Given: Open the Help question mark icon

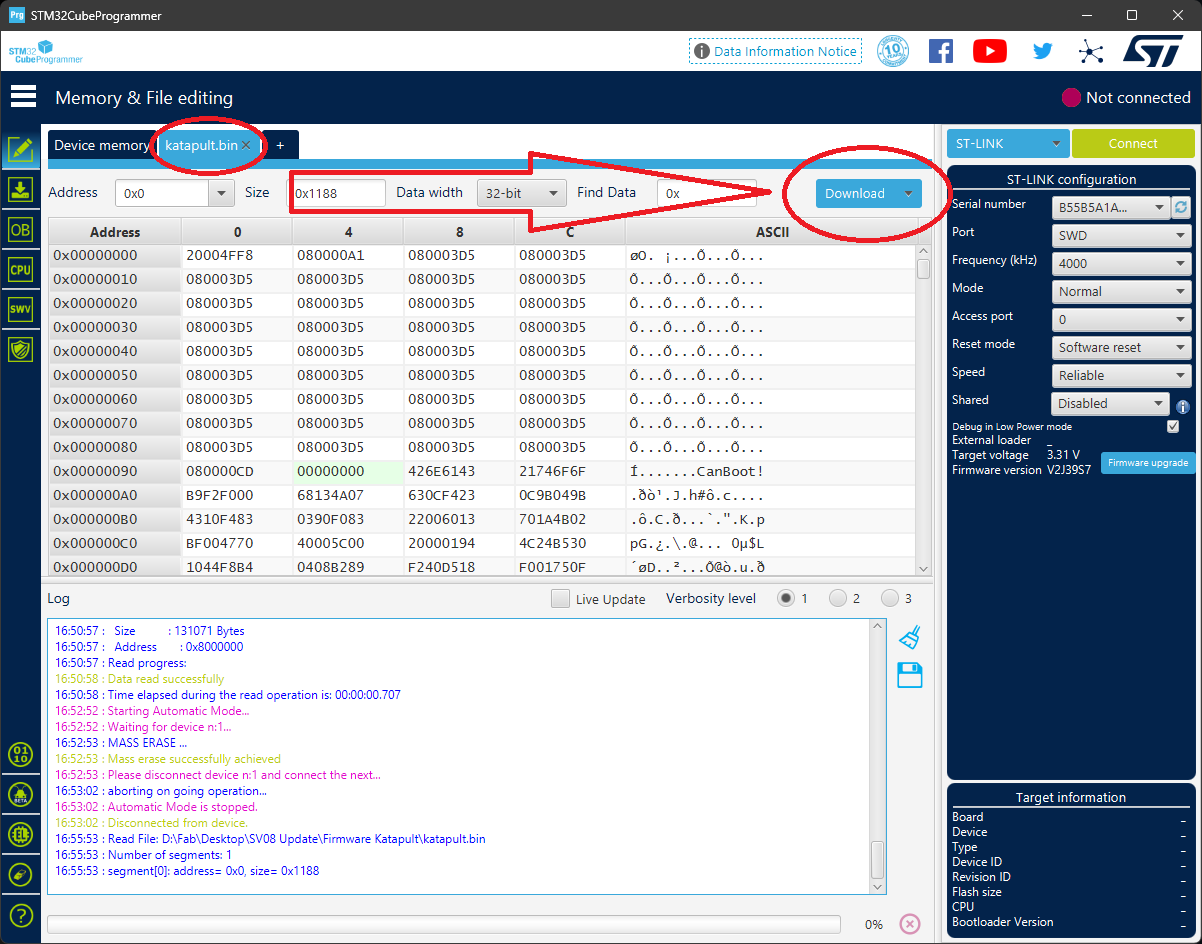Looking at the screenshot, I should point(20,915).
